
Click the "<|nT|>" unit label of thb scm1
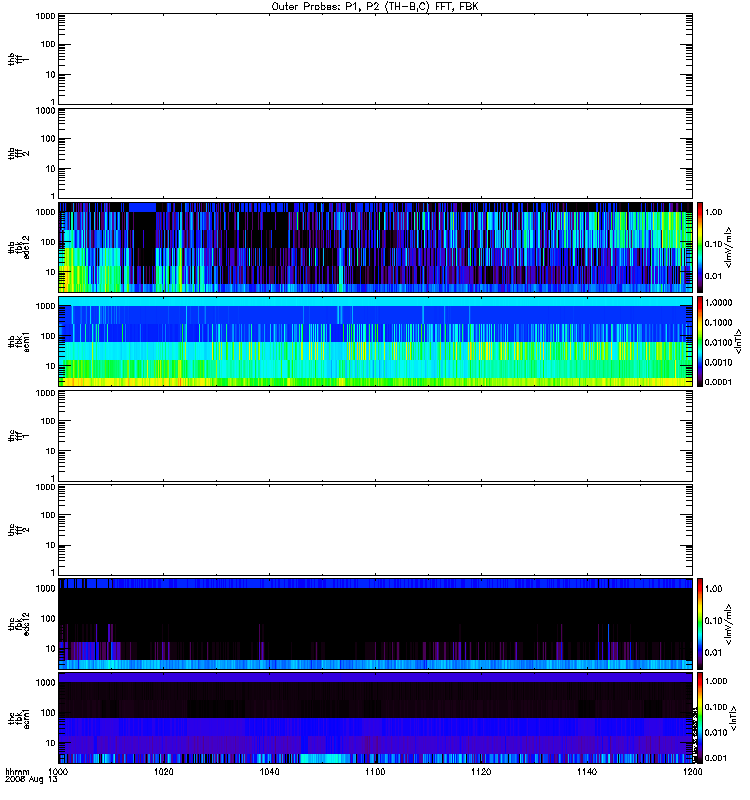coord(738,341)
